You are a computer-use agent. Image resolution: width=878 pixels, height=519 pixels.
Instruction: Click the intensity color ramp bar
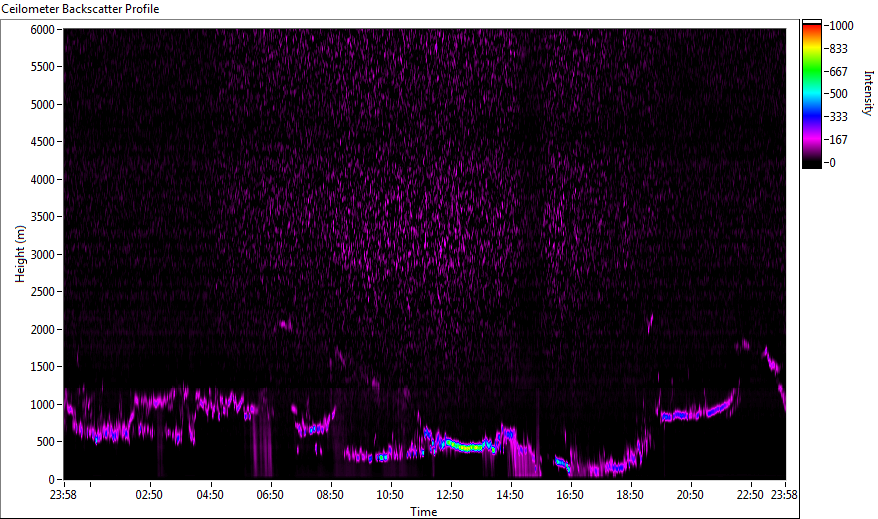pos(811,94)
